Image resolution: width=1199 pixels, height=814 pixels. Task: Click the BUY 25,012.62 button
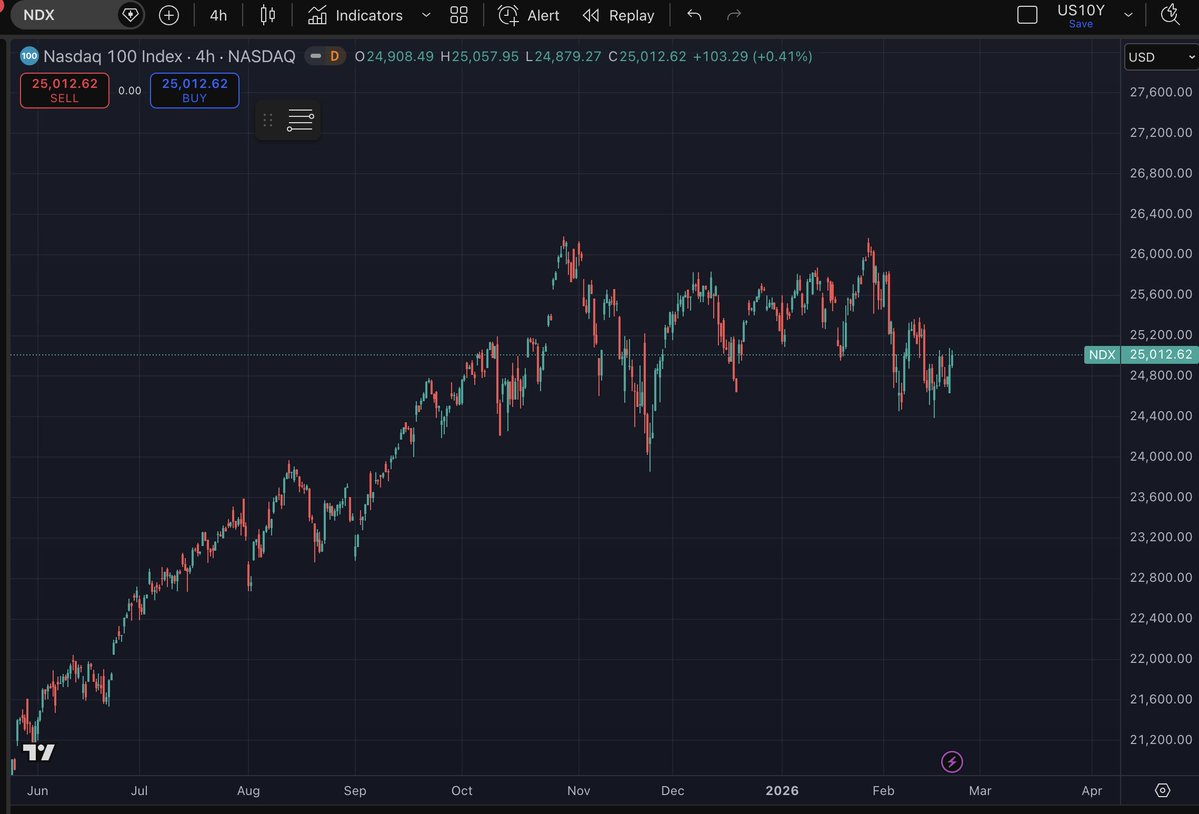tap(194, 90)
